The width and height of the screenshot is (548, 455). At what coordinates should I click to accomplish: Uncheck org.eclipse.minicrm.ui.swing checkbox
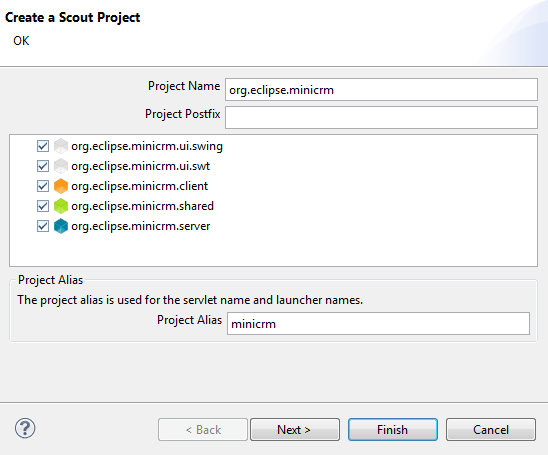[43, 146]
